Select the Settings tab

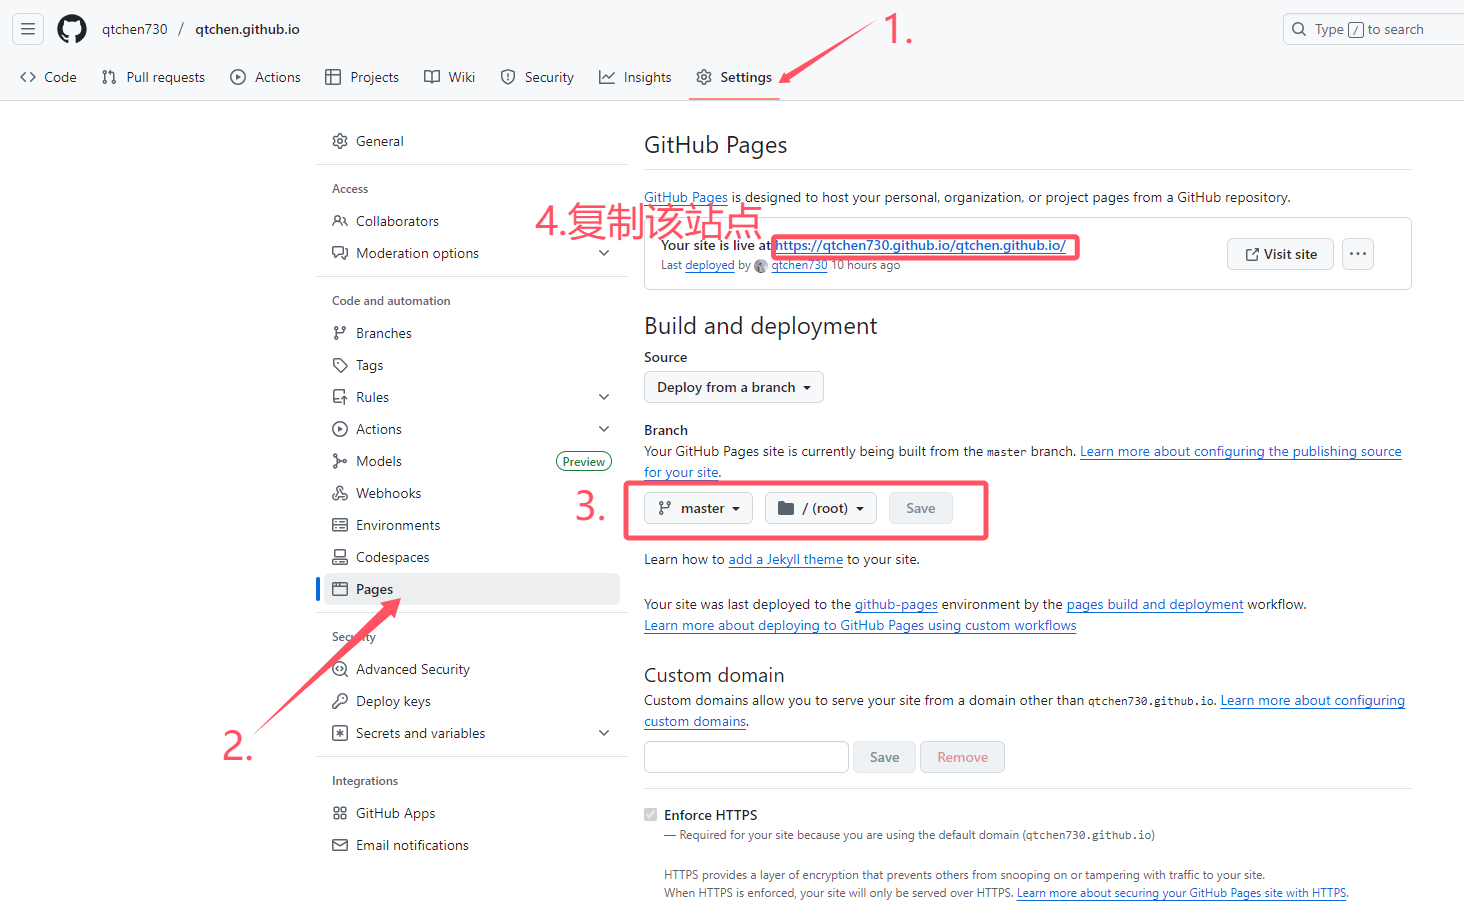734,77
